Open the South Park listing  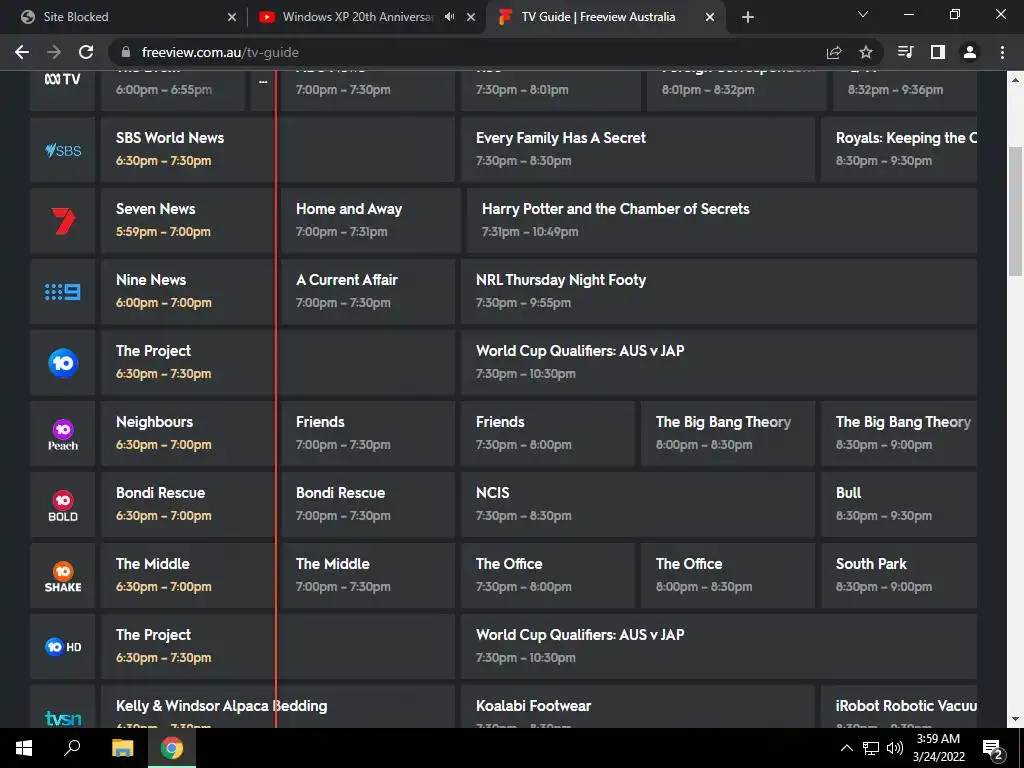899,576
